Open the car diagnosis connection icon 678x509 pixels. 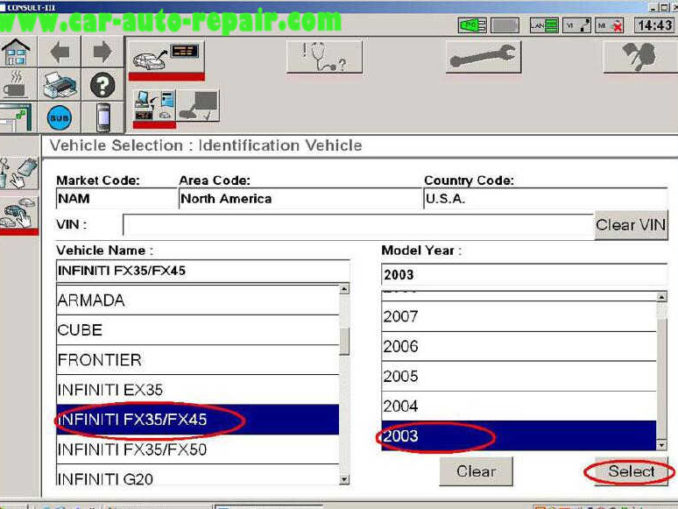pyautogui.click(x=166, y=58)
